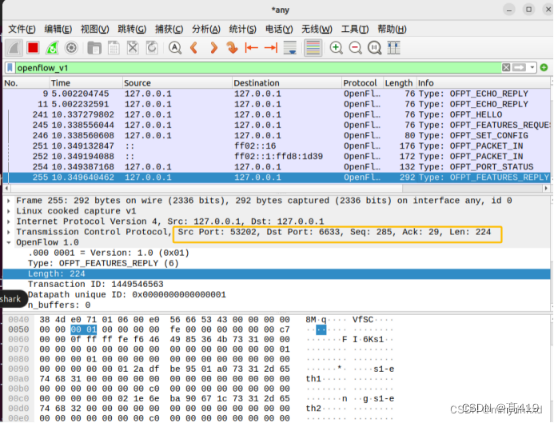Restart the current capture
The width and height of the screenshot is (554, 423).
click(x=52, y=48)
